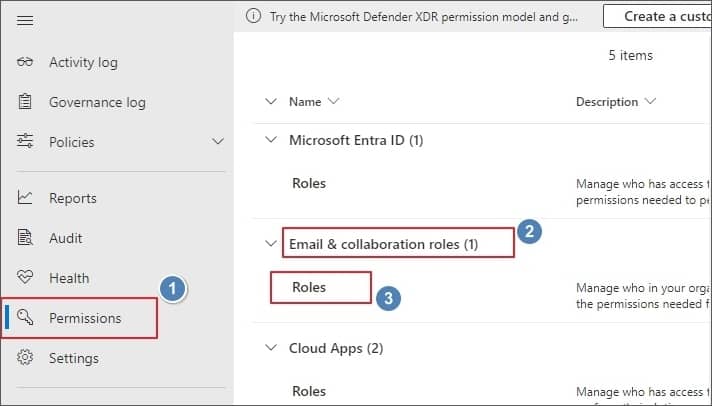Collapse all groups chevron beside Name header
The image size is (712, 406).
click(271, 101)
